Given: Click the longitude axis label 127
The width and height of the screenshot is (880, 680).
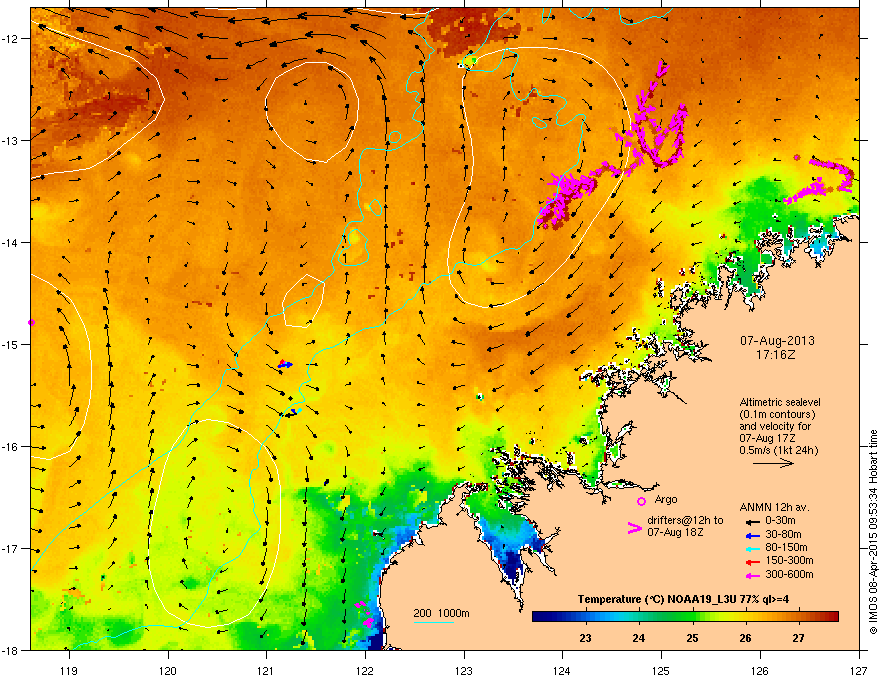Looking at the screenshot, I should (859, 670).
